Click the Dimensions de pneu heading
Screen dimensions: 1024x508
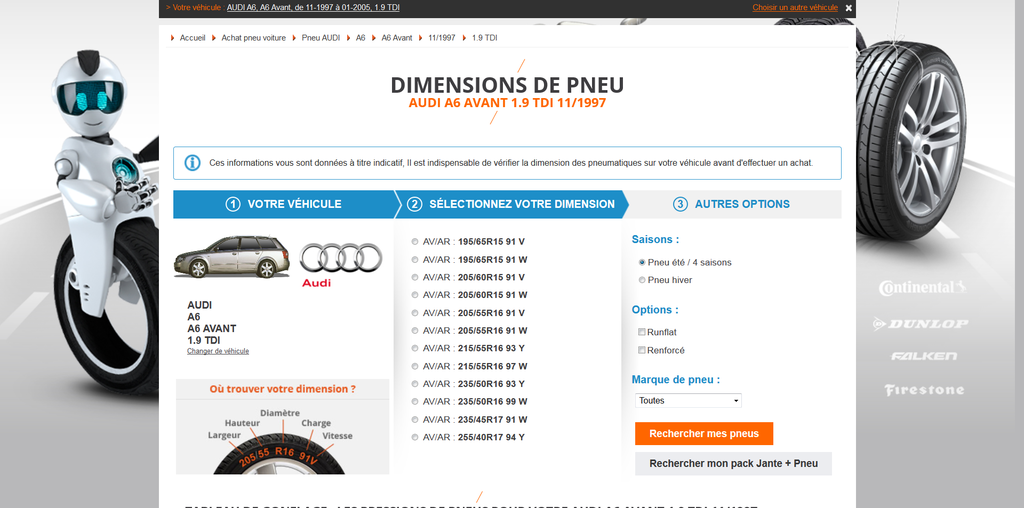click(x=507, y=85)
